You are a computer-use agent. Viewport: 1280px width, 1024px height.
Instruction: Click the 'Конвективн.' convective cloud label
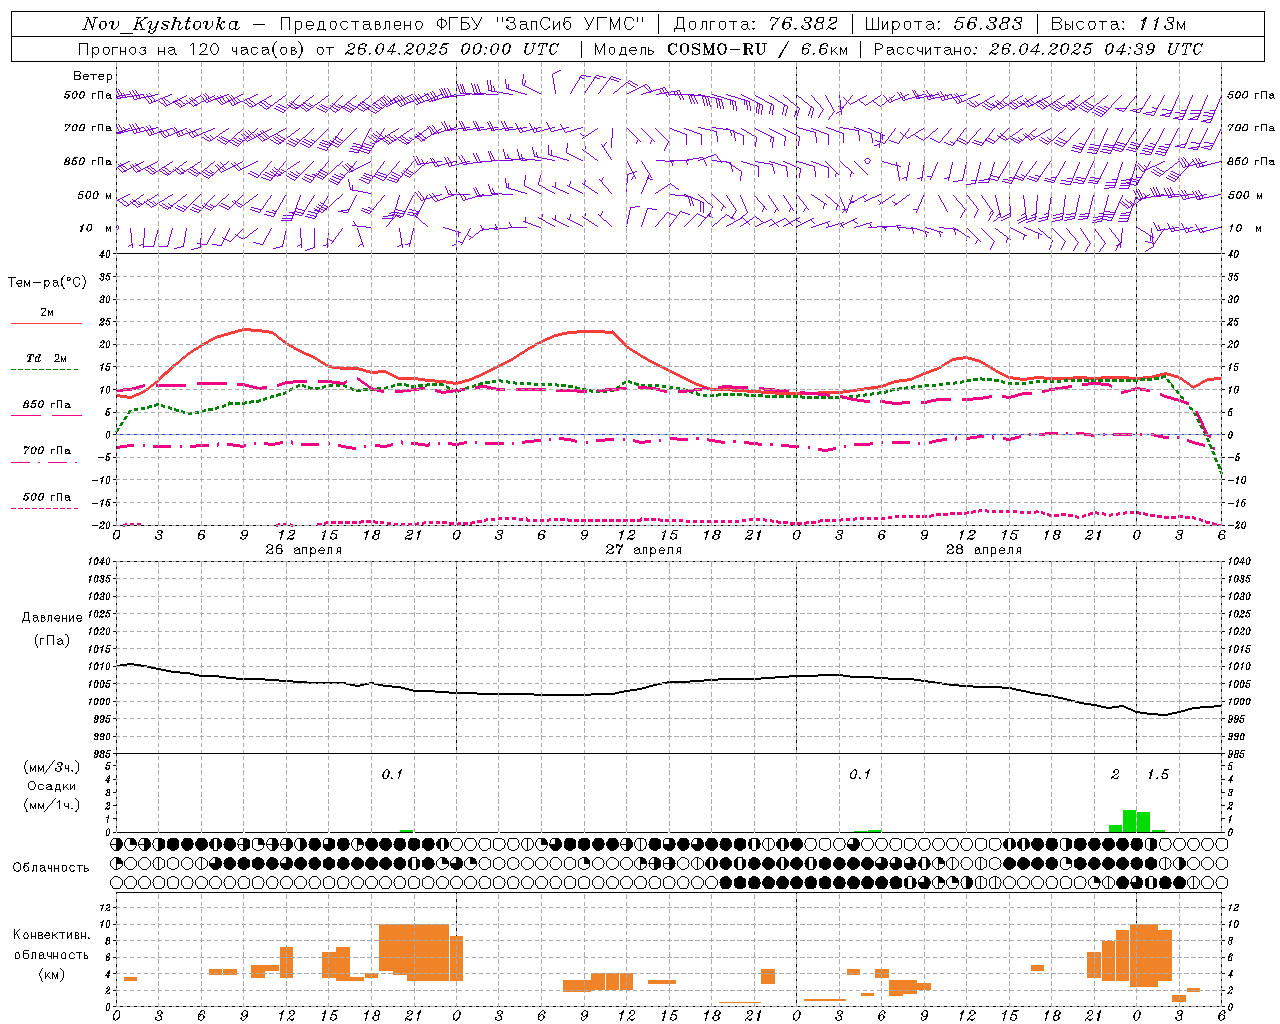tap(52, 935)
